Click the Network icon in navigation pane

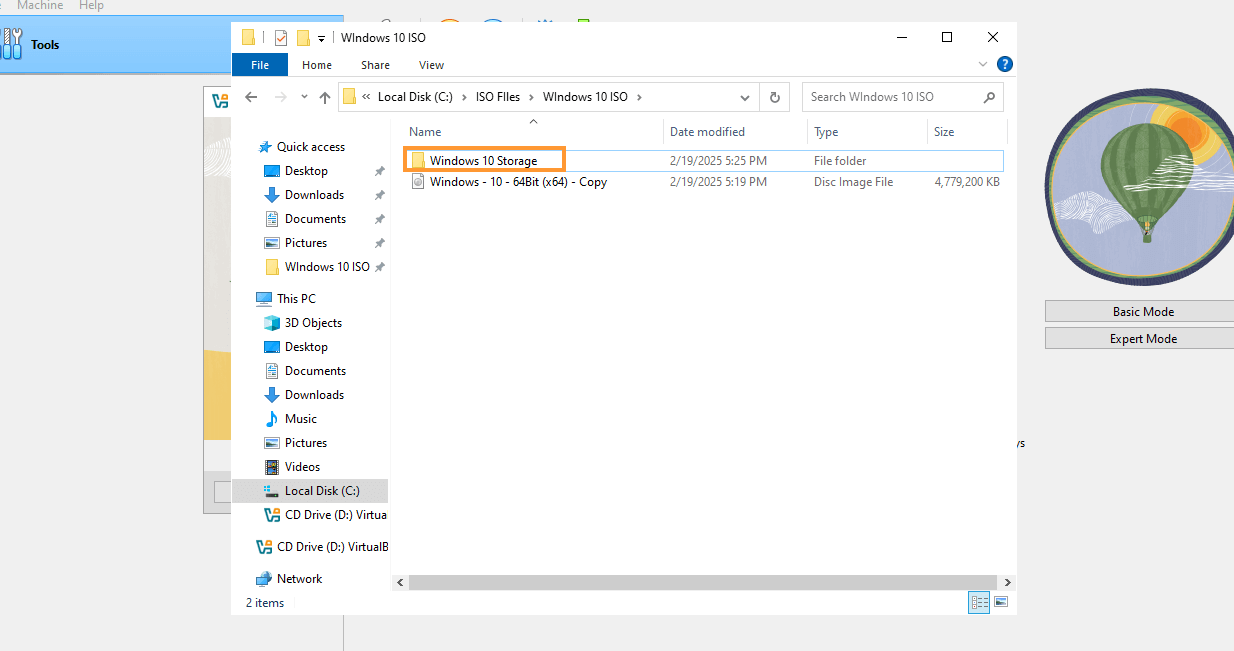(x=264, y=579)
